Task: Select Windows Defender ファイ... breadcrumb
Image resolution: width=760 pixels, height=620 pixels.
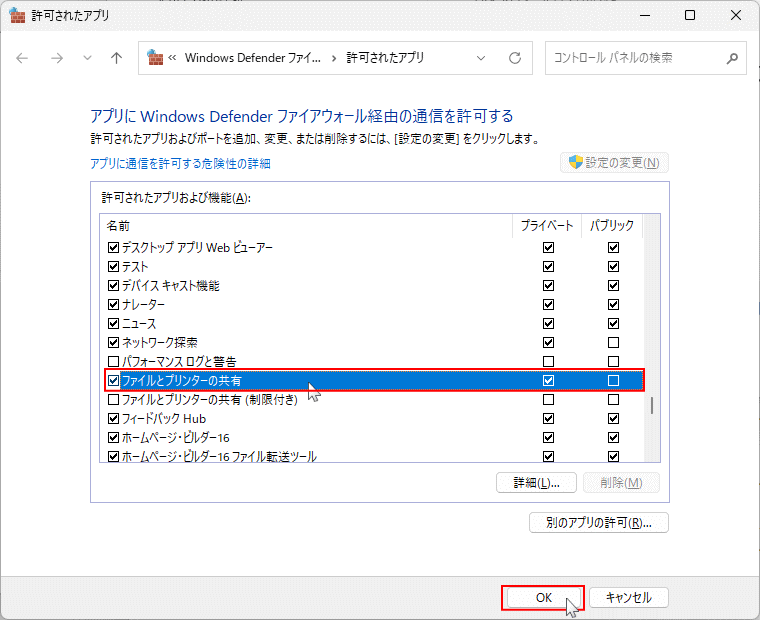Action: click(x=253, y=58)
